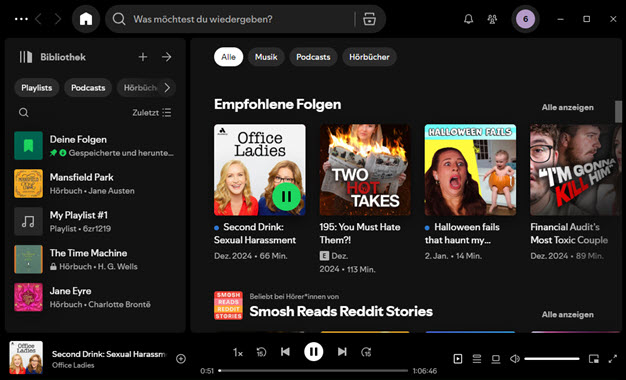Image resolution: width=626 pixels, height=380 pixels.
Task: Select the main Podcasts filter tab
Action: click(x=313, y=57)
